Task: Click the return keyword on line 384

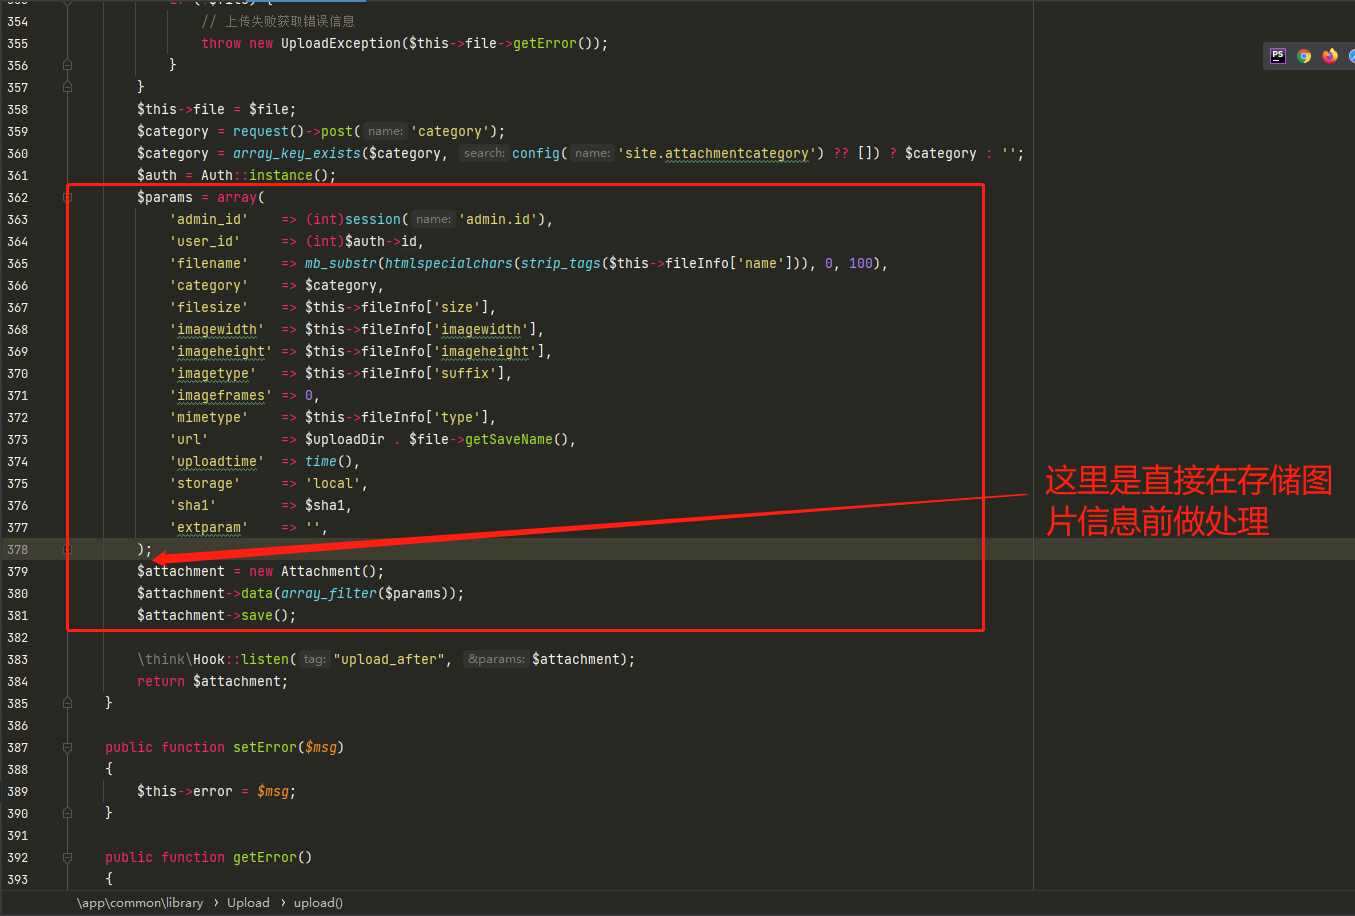Action: 161,681
